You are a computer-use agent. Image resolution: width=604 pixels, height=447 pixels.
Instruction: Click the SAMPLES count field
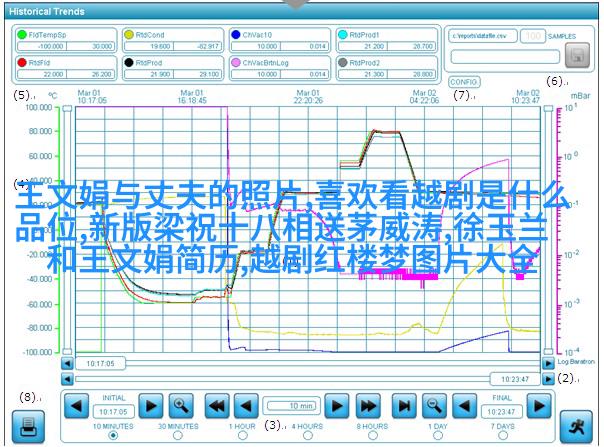pyautogui.click(x=533, y=36)
